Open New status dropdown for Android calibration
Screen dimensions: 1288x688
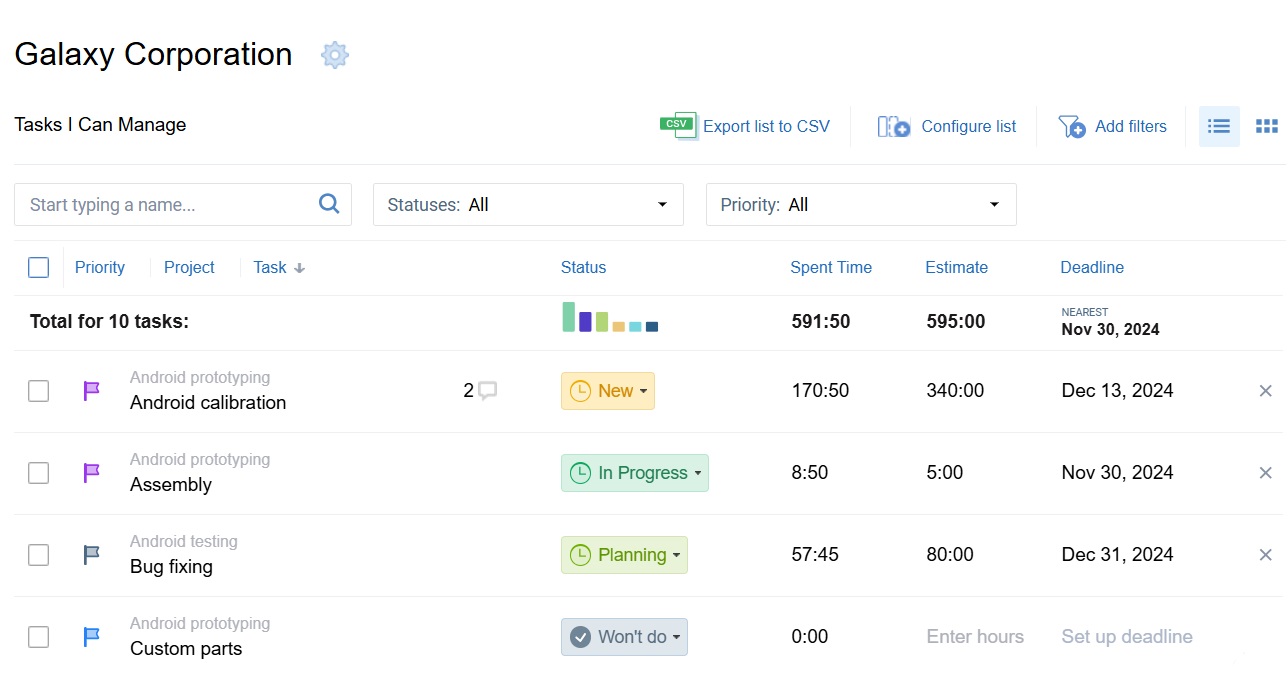tap(608, 391)
